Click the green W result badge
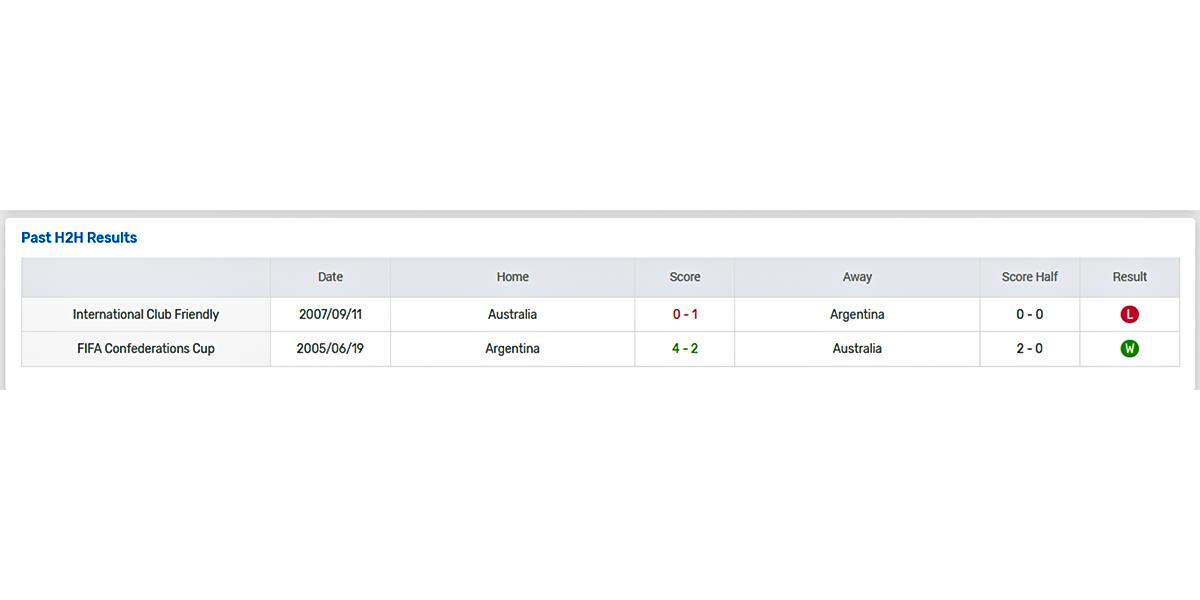 [1130, 349]
